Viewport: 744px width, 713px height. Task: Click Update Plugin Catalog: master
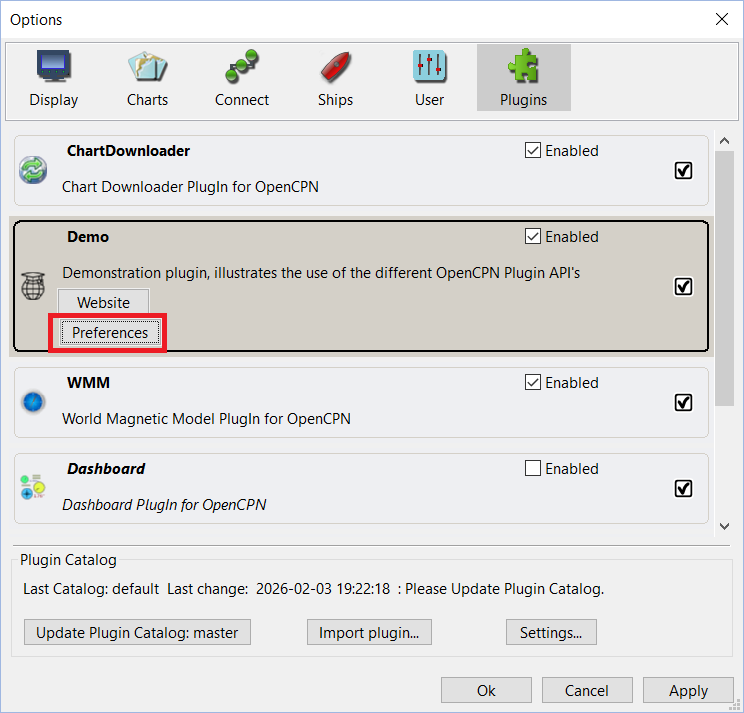[x=137, y=632]
